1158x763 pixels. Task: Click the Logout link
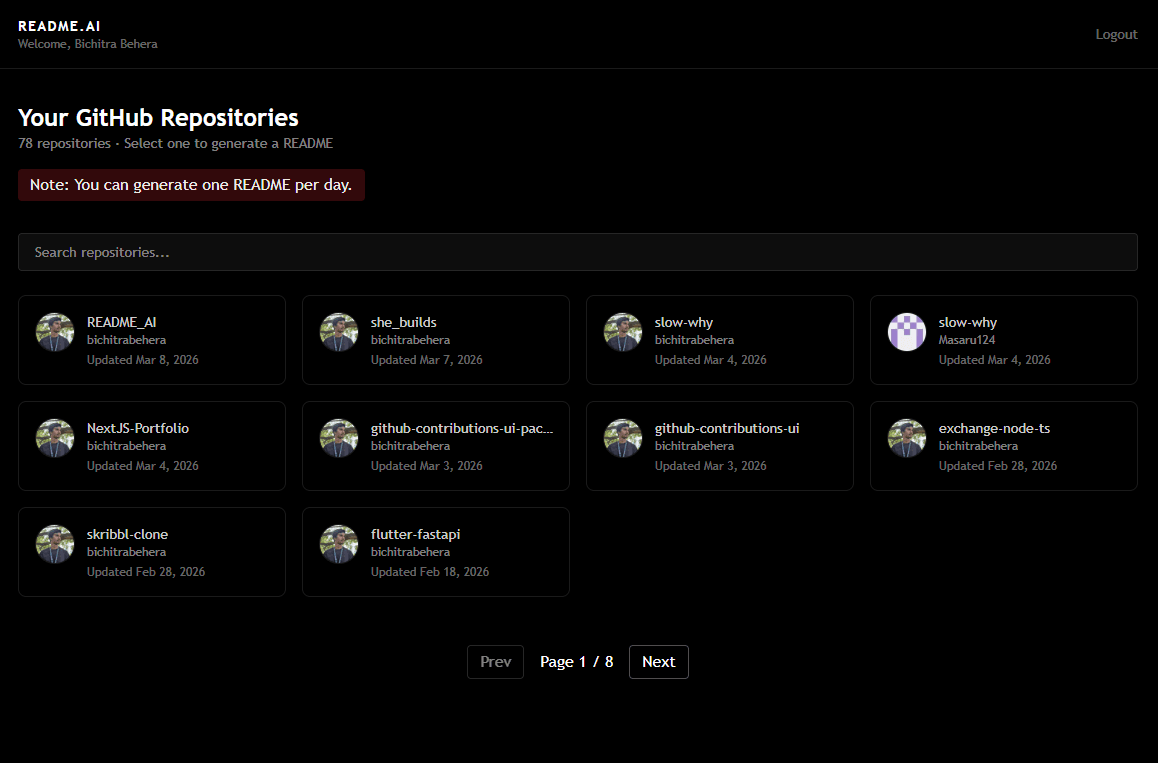coord(1116,34)
